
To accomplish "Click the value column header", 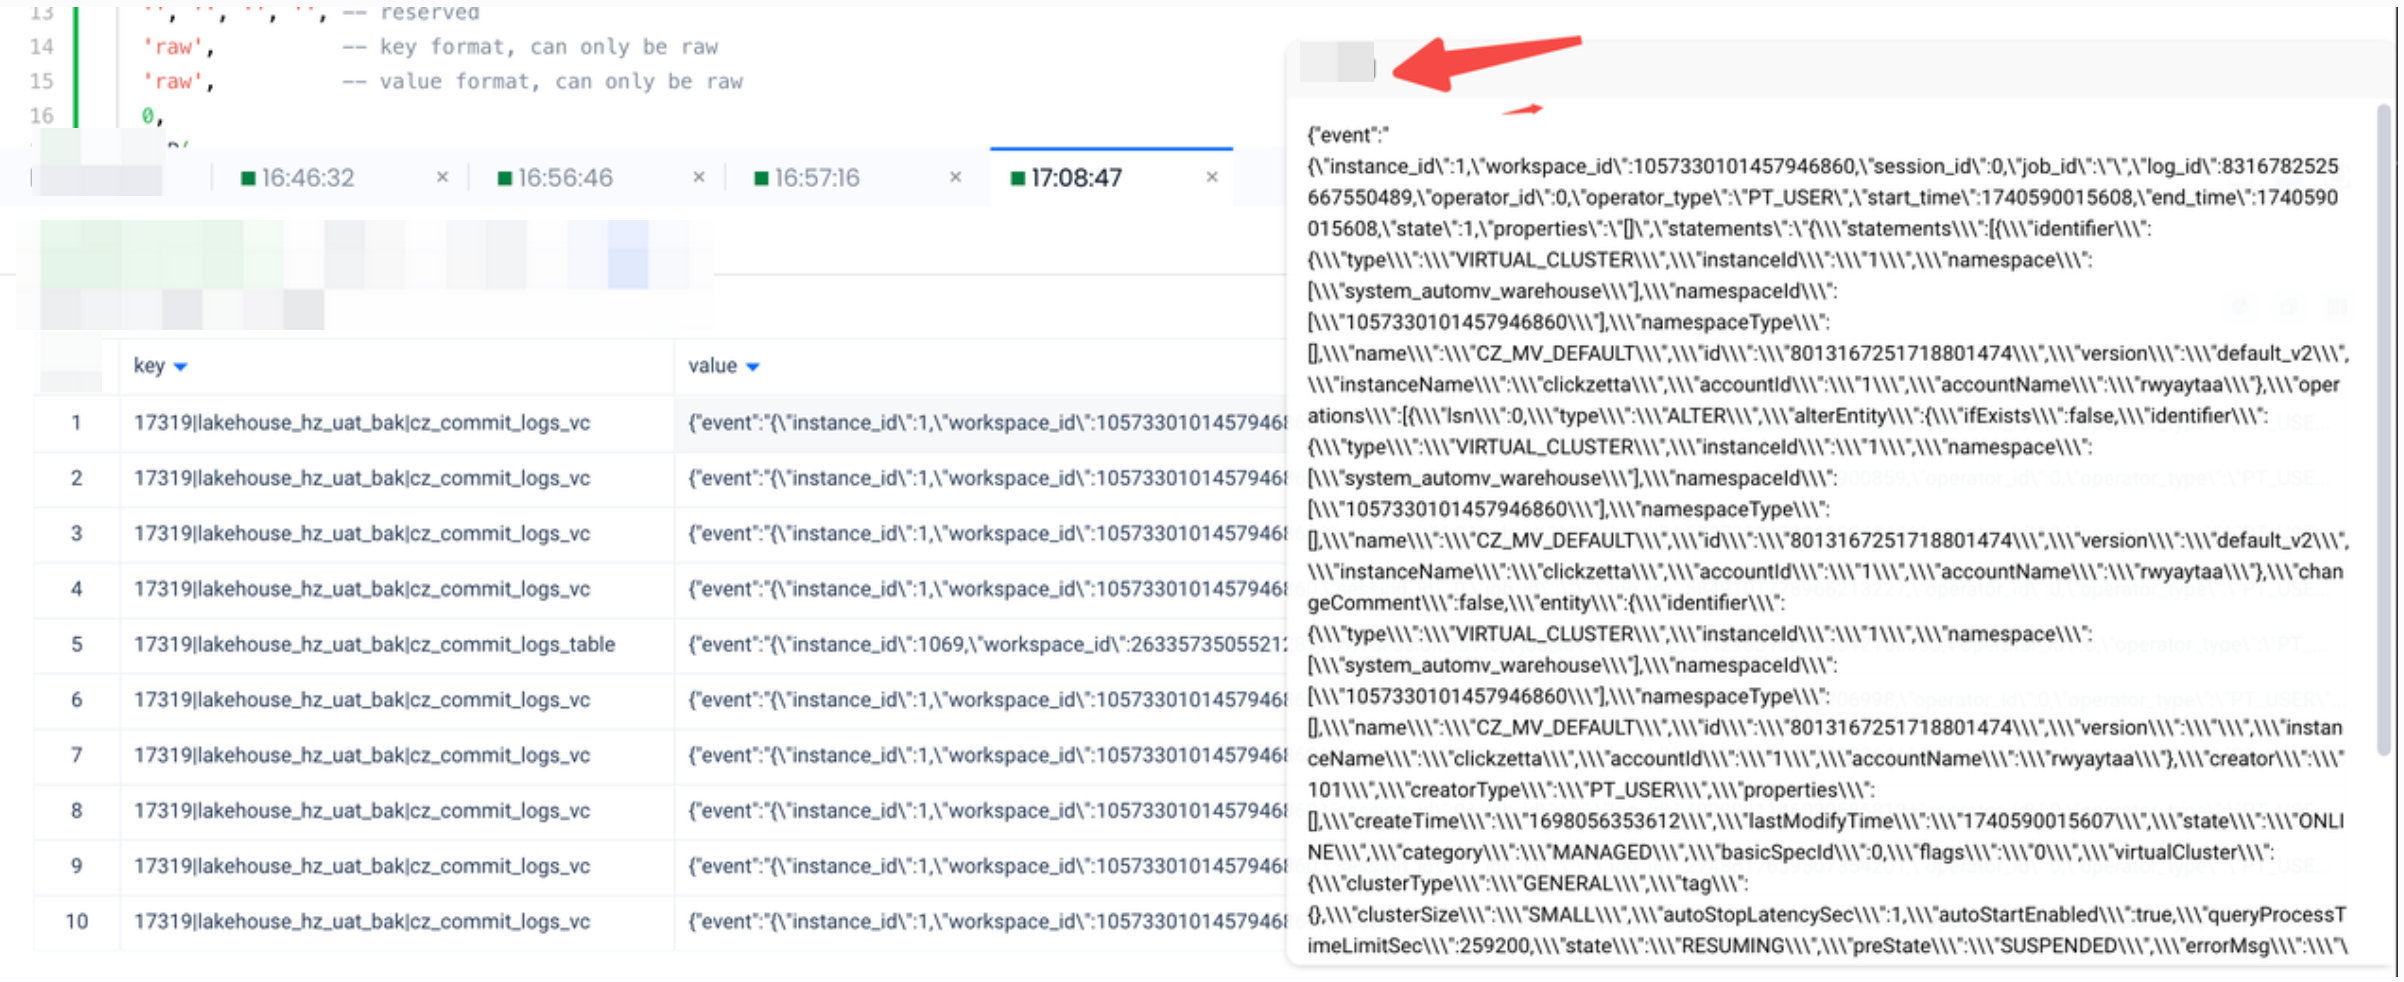I will tap(711, 366).
